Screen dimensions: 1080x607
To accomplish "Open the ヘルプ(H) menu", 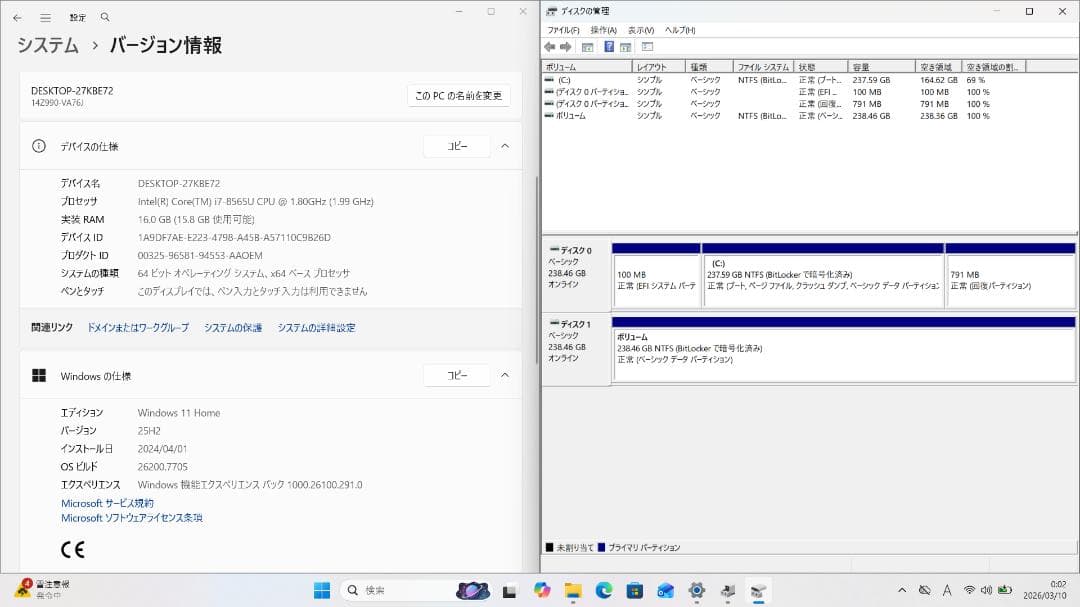I will pyautogui.click(x=680, y=30).
